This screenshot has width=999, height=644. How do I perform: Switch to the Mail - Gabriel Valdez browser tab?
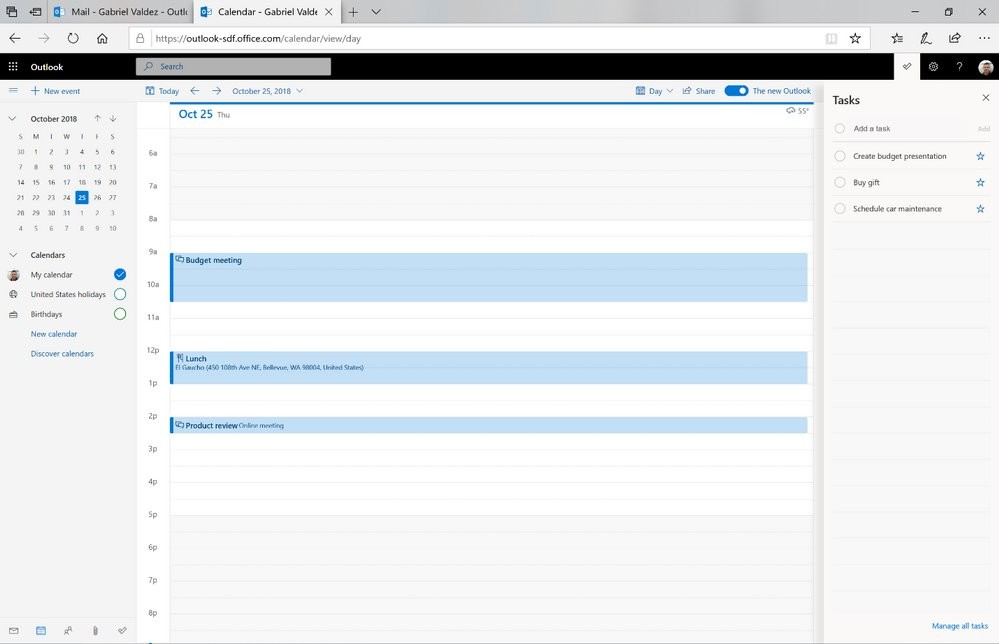(x=120, y=12)
